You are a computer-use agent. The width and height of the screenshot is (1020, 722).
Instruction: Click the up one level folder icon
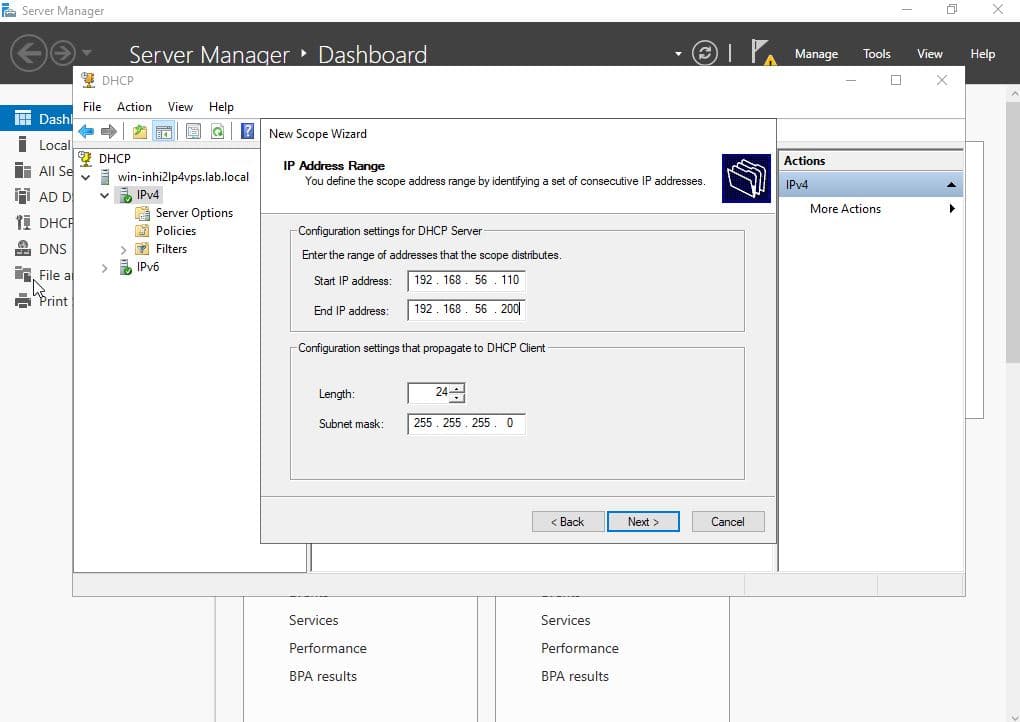pos(140,132)
